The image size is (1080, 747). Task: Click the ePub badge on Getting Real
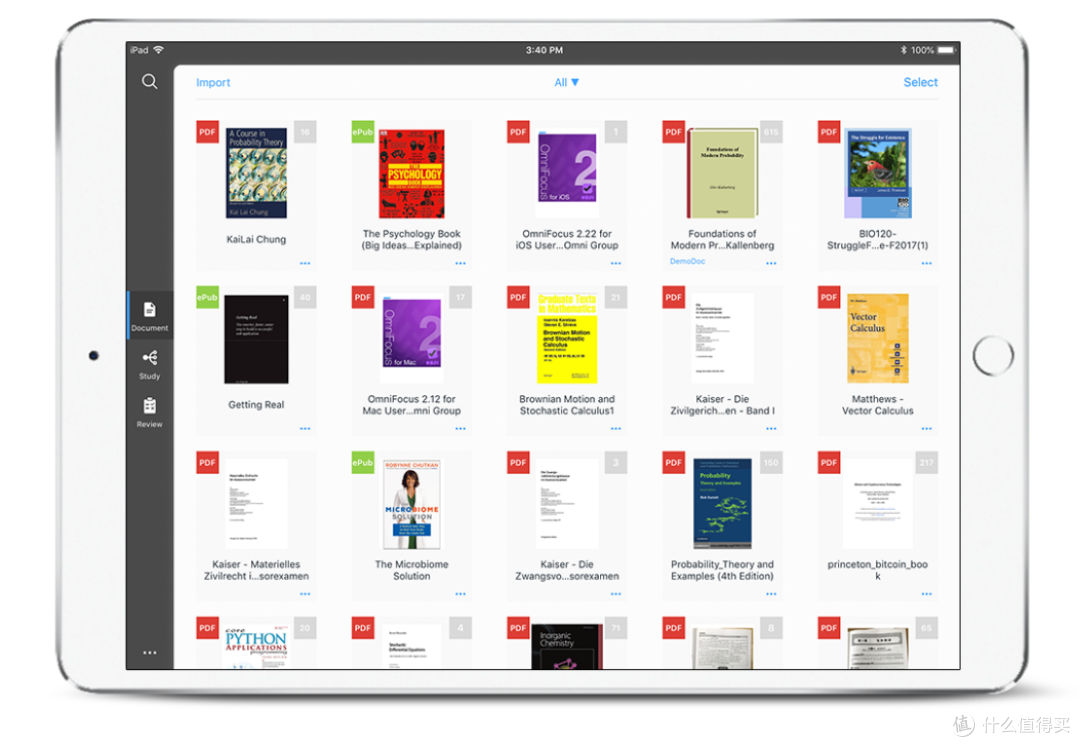coord(207,297)
